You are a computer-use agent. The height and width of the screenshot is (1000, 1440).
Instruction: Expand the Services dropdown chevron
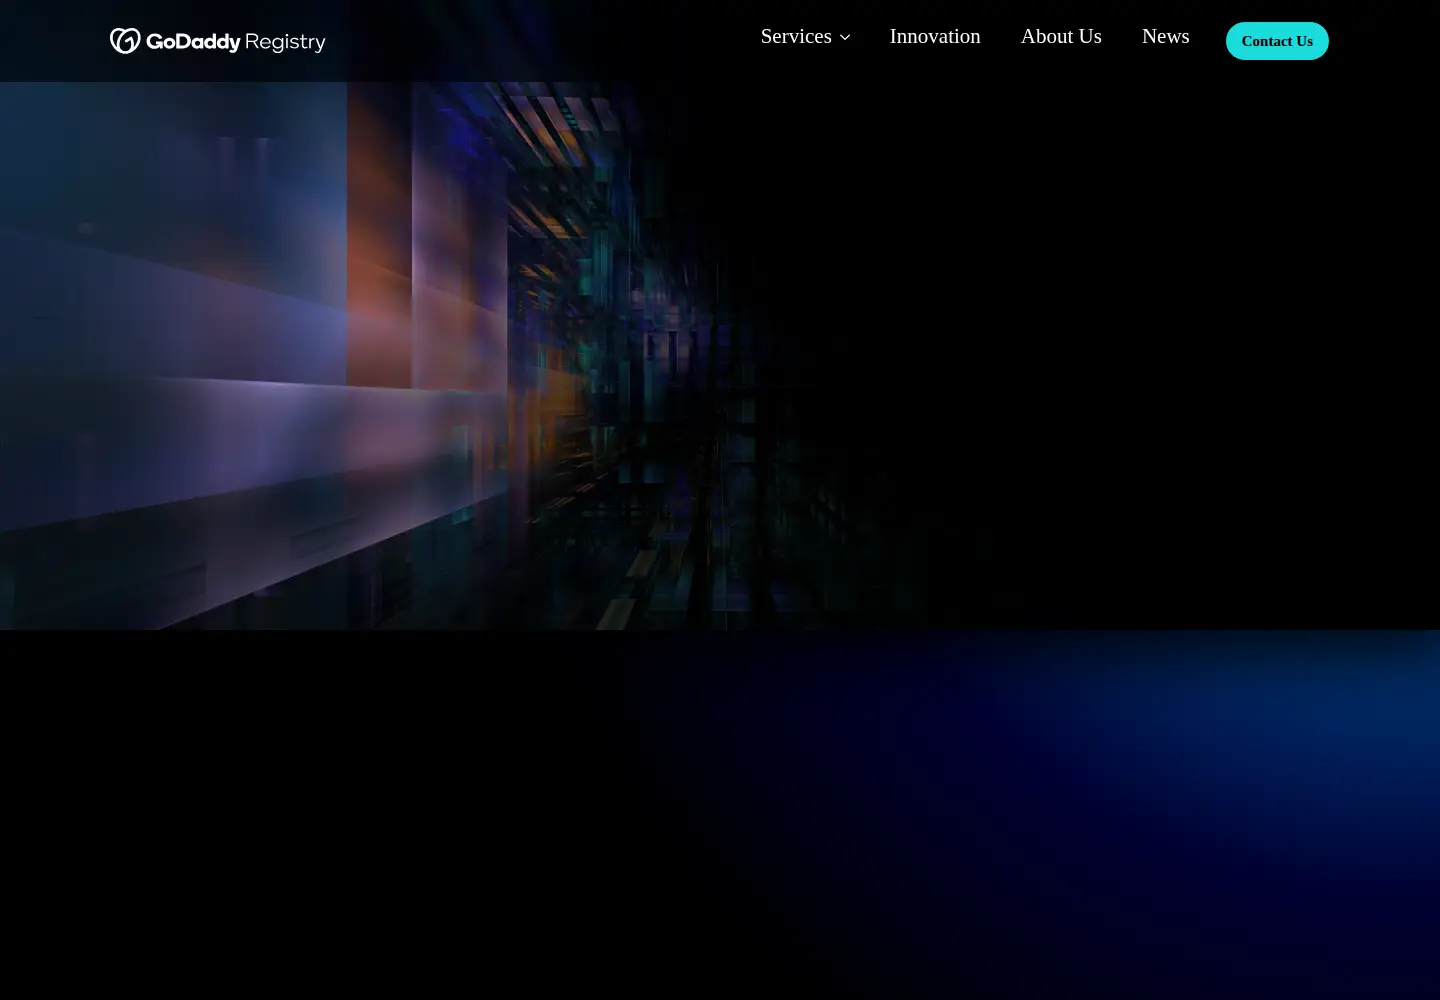pyautogui.click(x=845, y=37)
